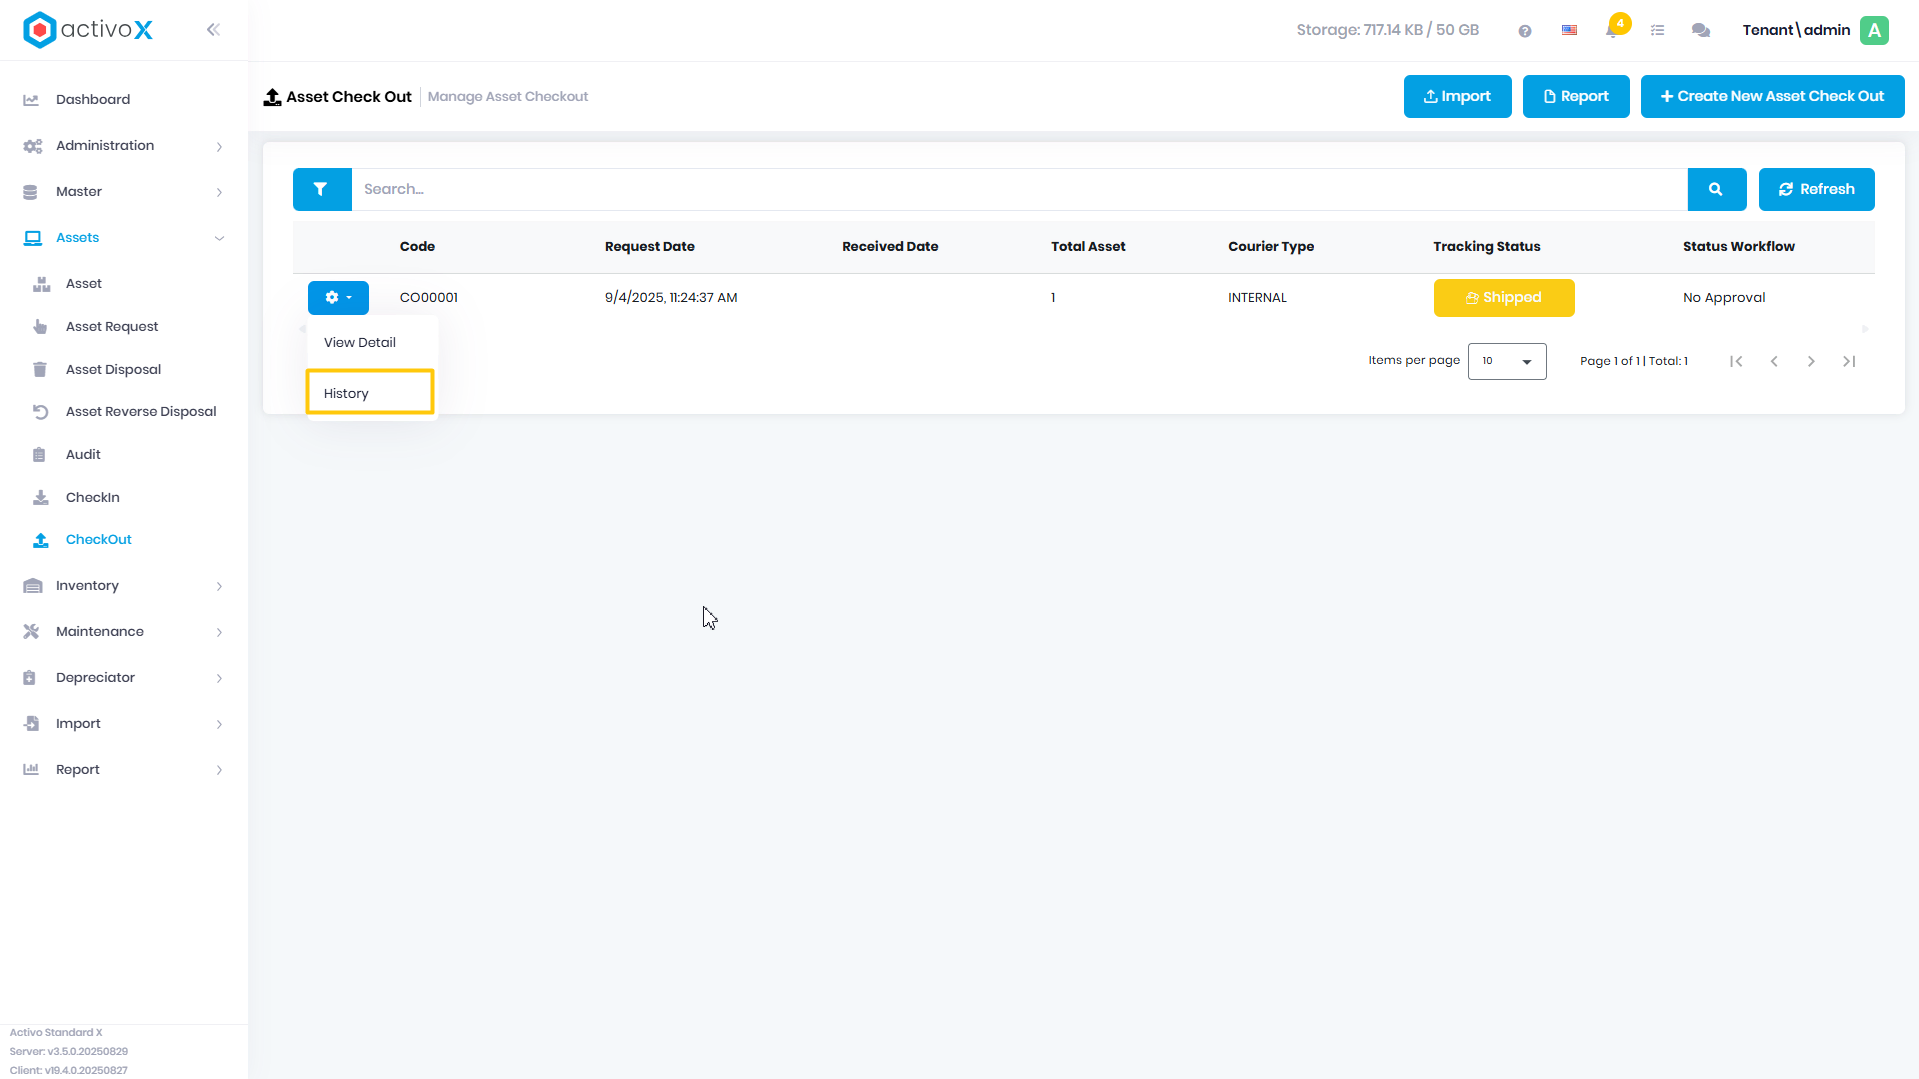Open the Asset submenu item
Screen dimensions: 1919x1079
pos(84,284)
